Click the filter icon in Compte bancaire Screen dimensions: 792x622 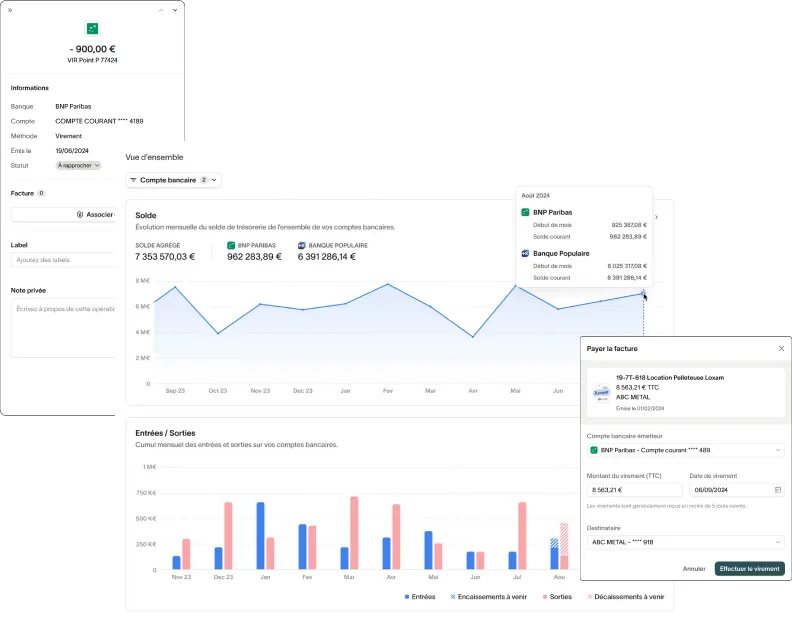tap(133, 180)
